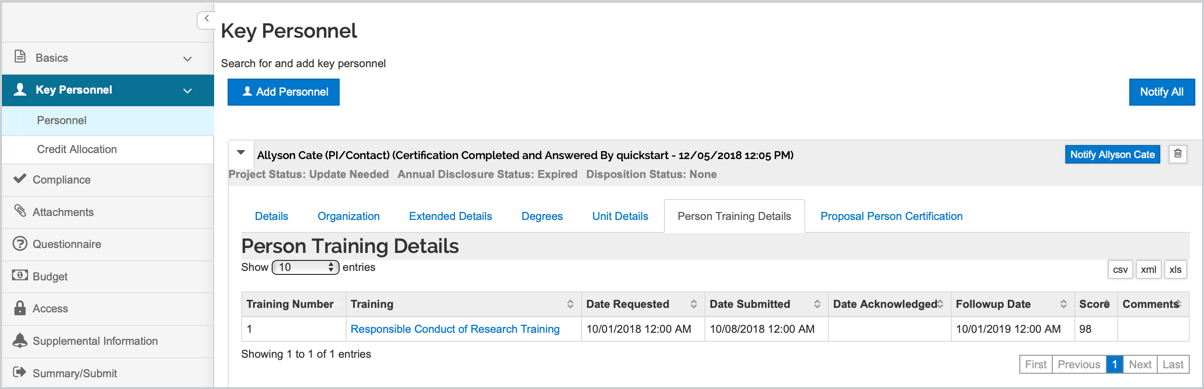Click the Basics document icon

[20, 57]
